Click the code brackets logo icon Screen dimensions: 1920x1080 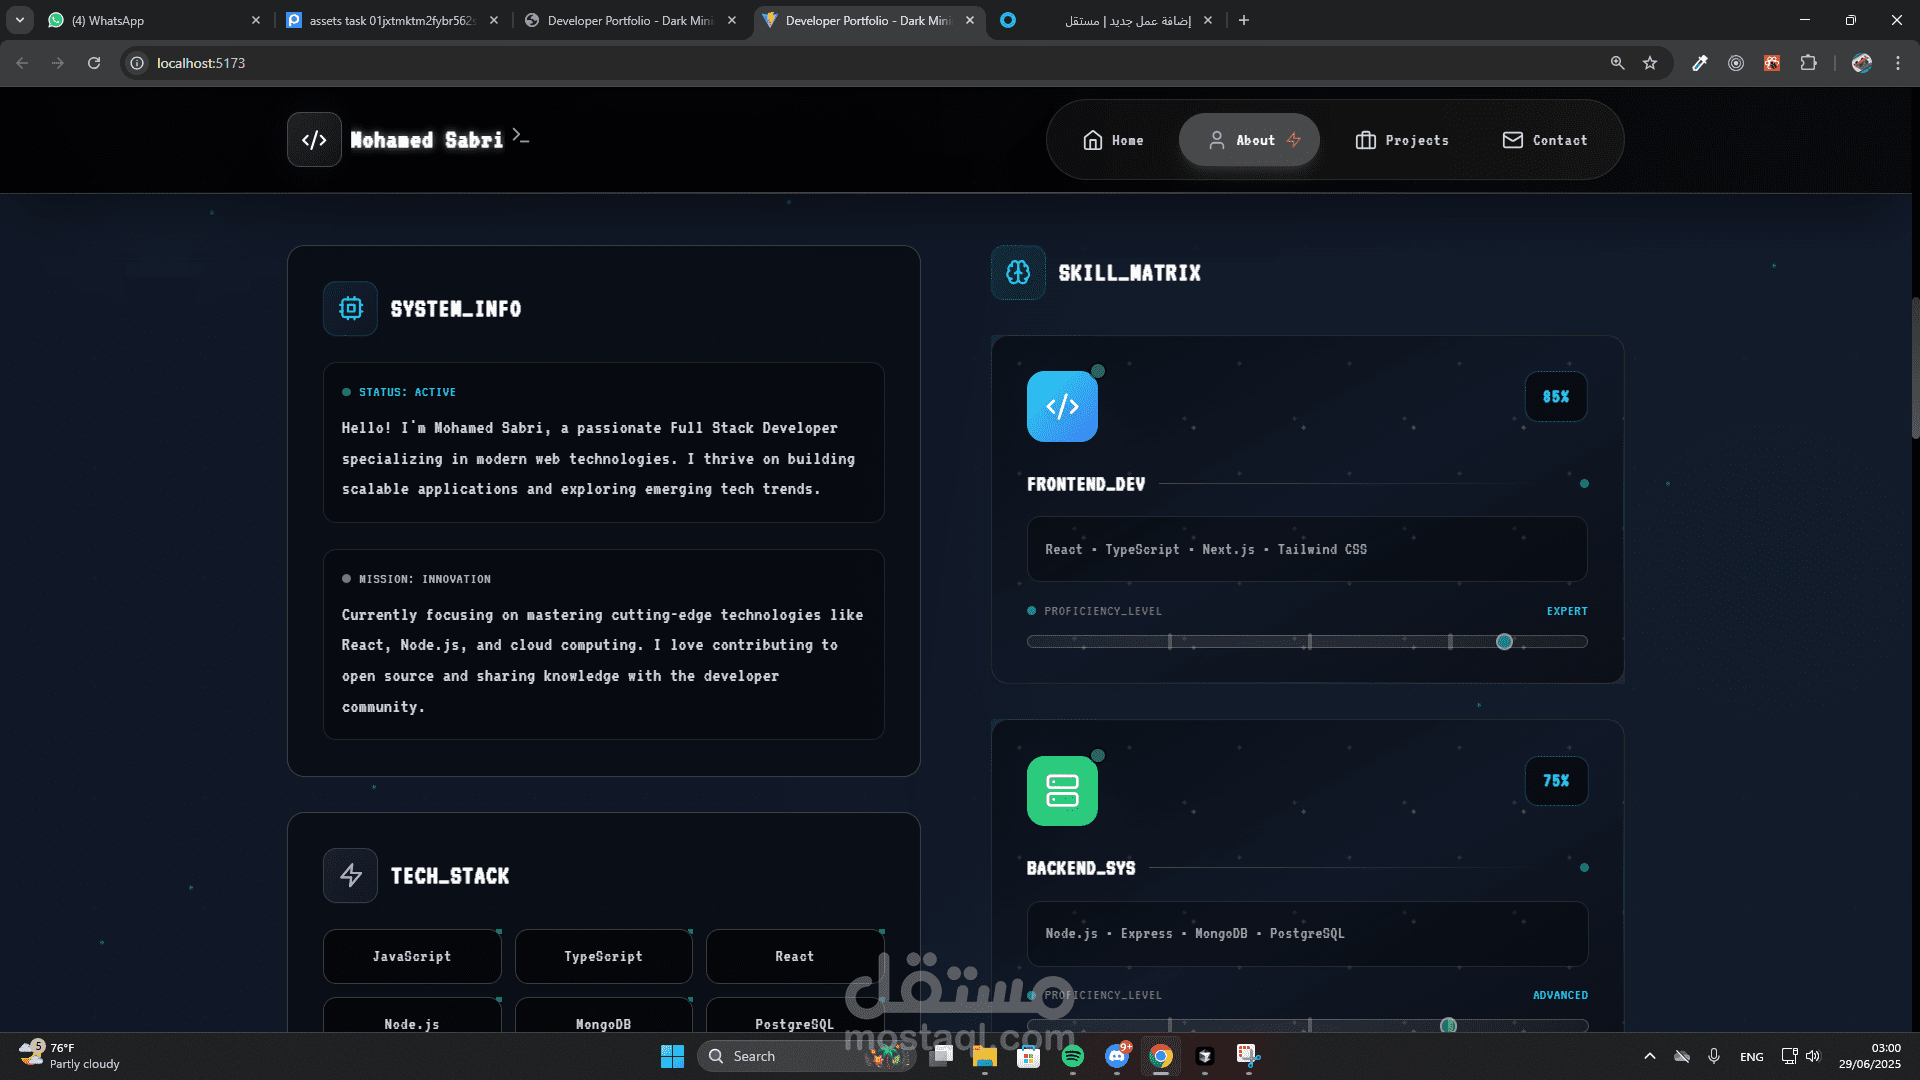coord(314,140)
